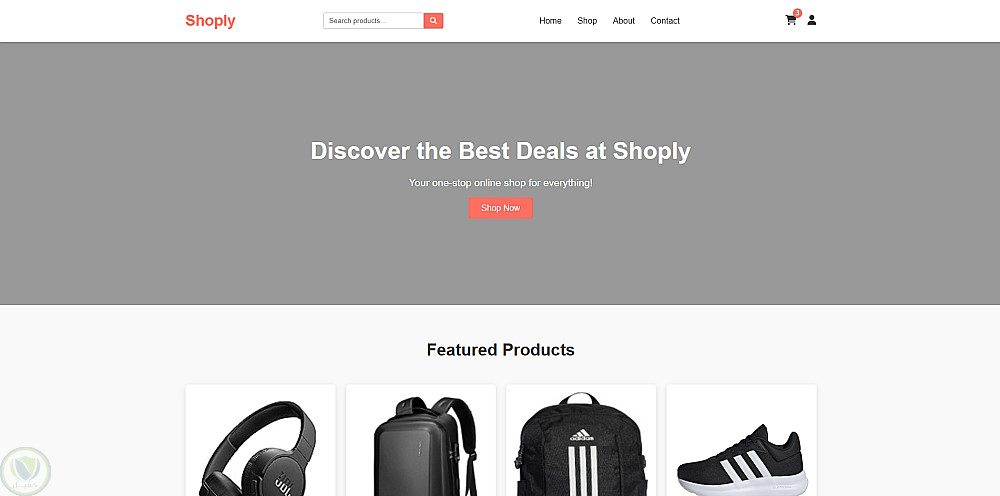
Task: Open the Shop menu item
Action: [587, 21]
